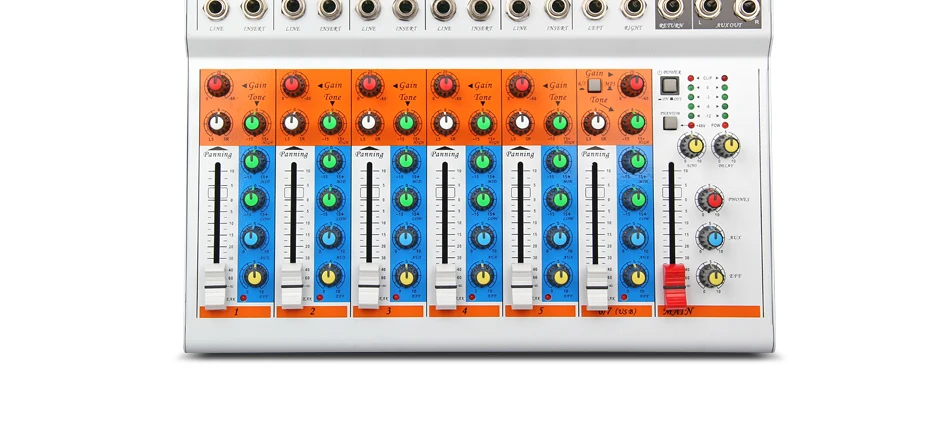Image resolution: width=950 pixels, height=421 pixels.
Task: Click channel 1 INSERT jack
Action: pyautogui.click(x=254, y=8)
